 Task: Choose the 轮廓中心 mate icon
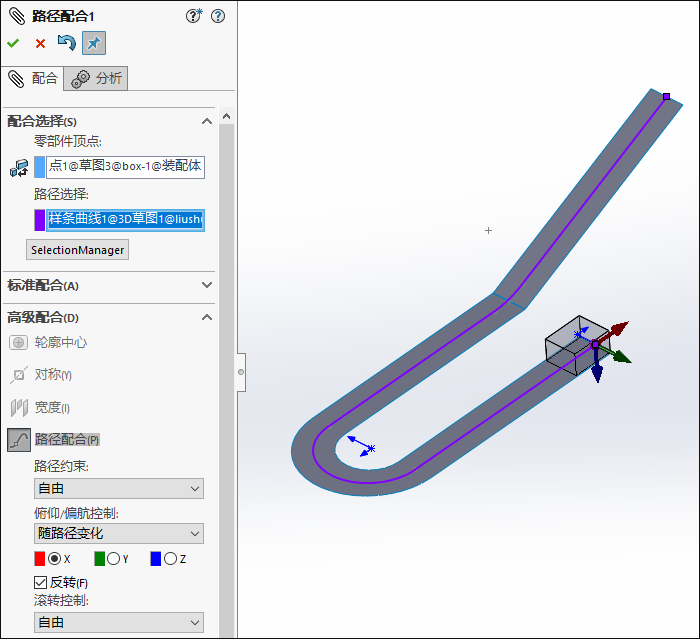[x=18, y=342]
